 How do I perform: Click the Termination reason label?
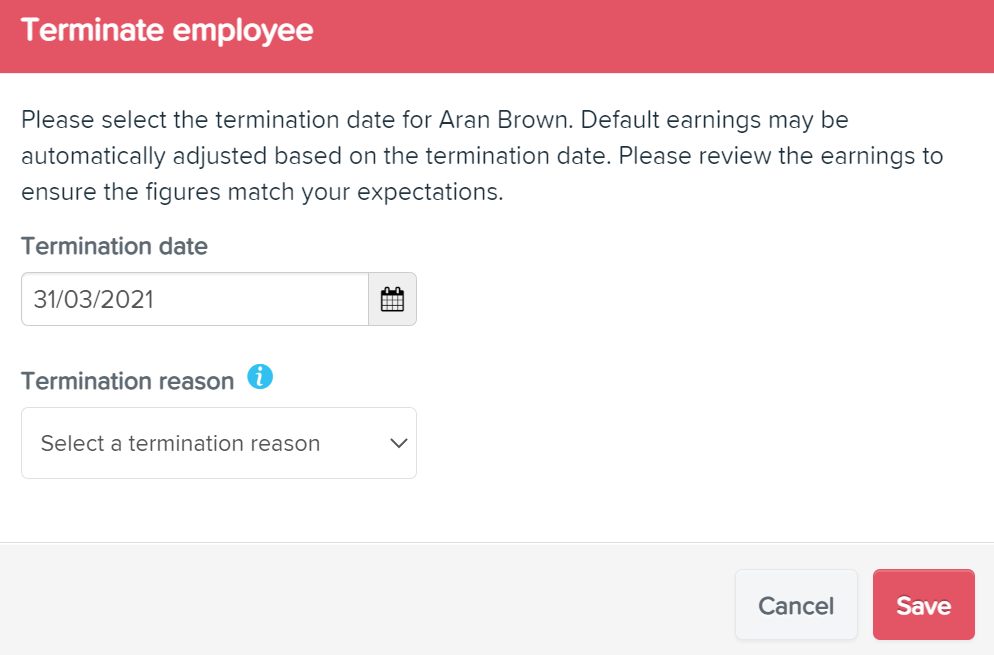click(x=127, y=381)
